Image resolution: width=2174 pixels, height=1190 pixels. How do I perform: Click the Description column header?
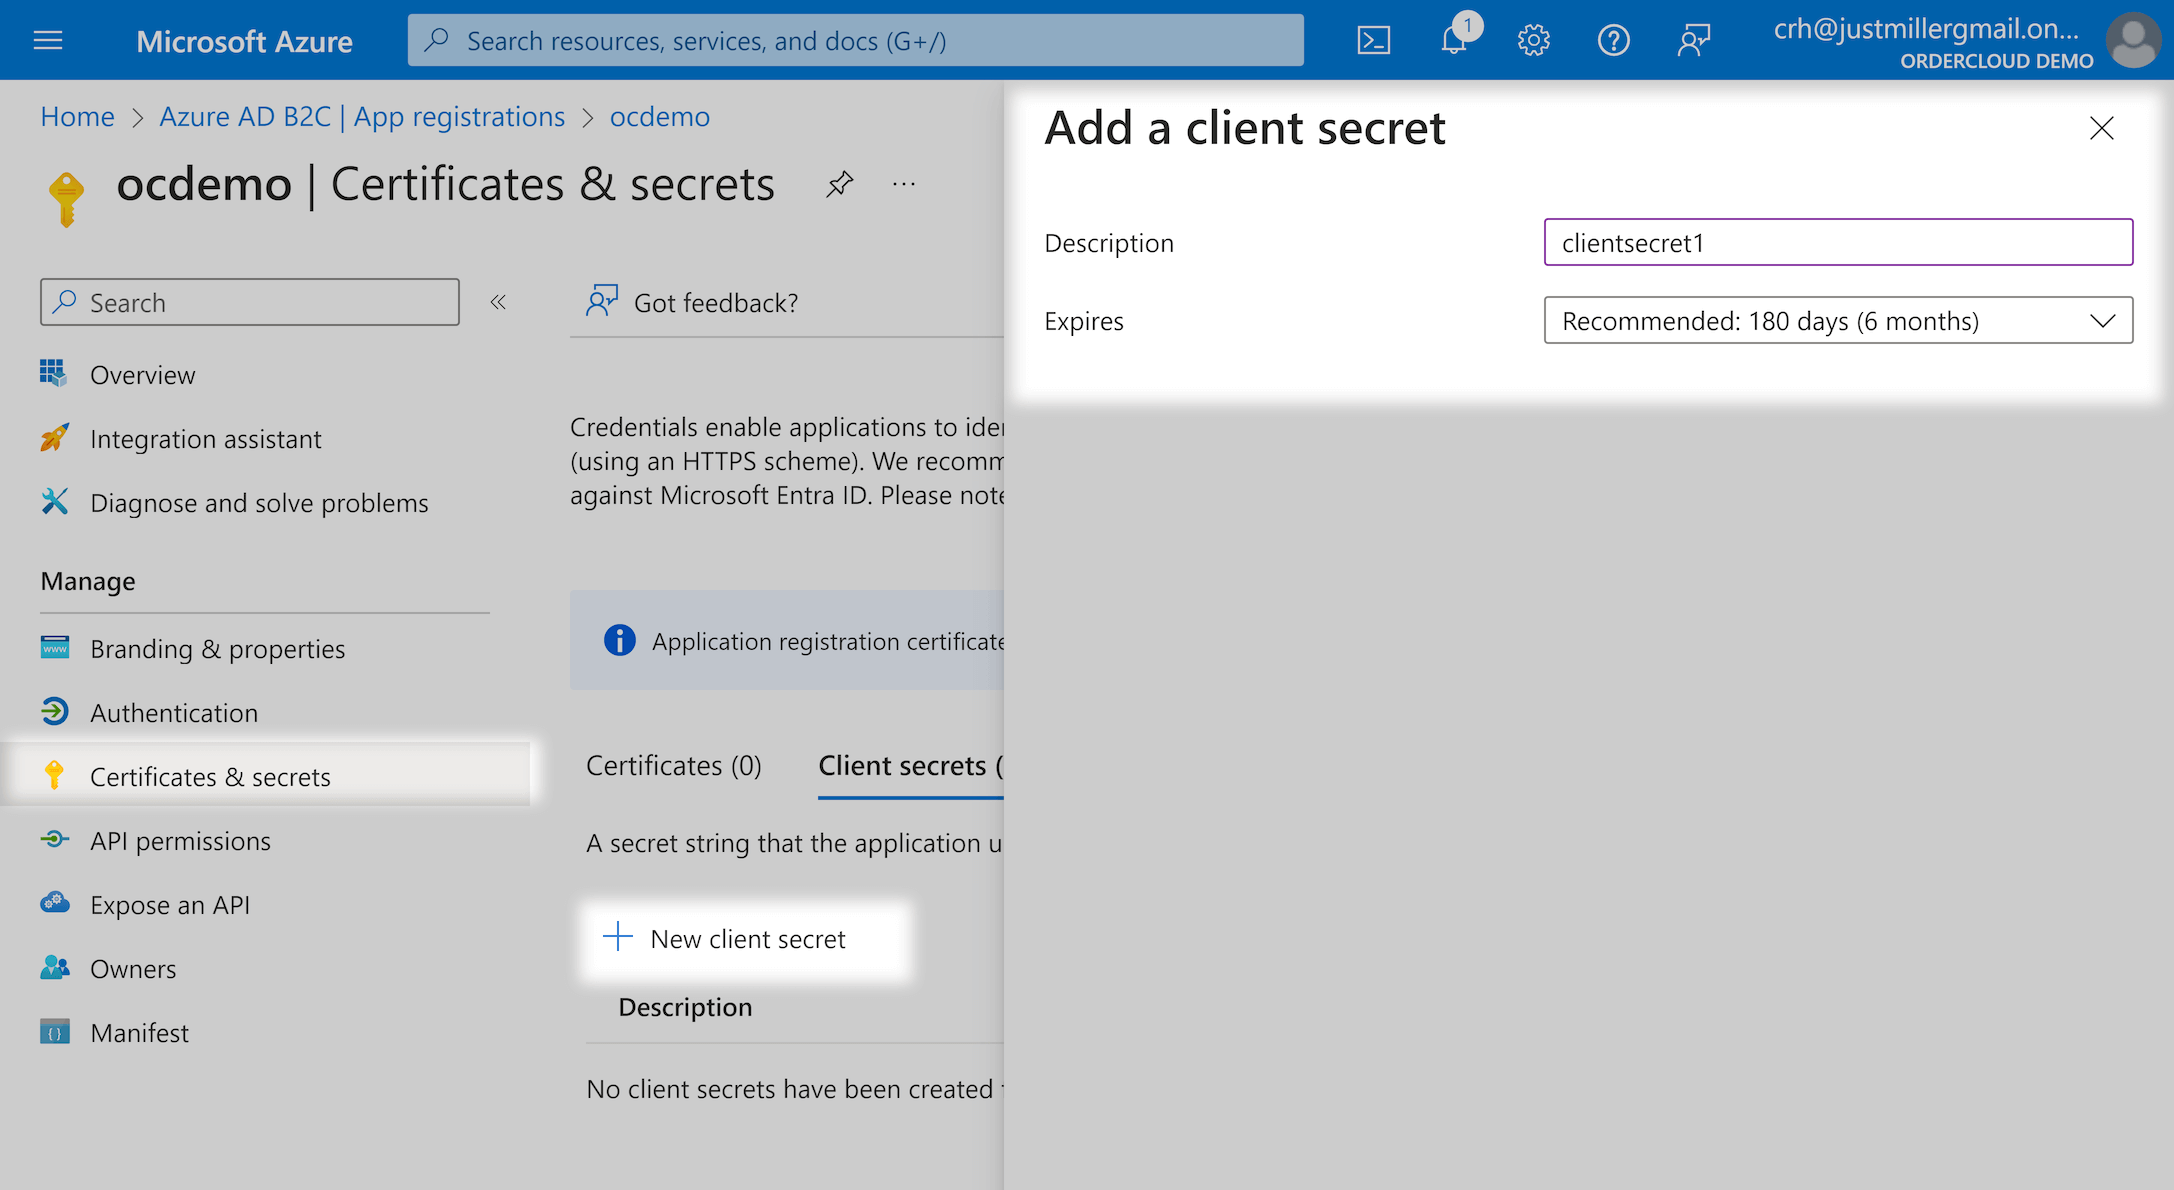pos(685,1007)
